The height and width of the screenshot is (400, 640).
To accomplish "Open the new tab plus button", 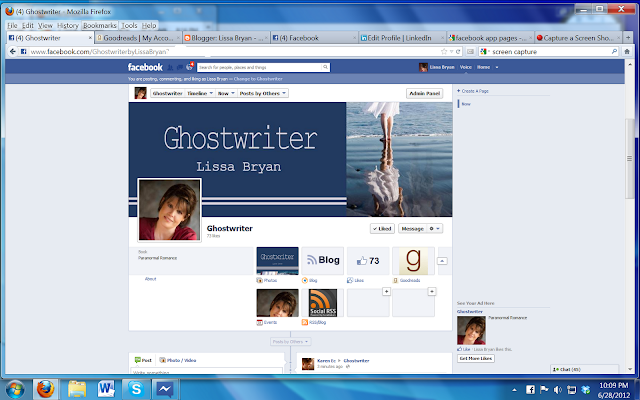I will point(628,38).
